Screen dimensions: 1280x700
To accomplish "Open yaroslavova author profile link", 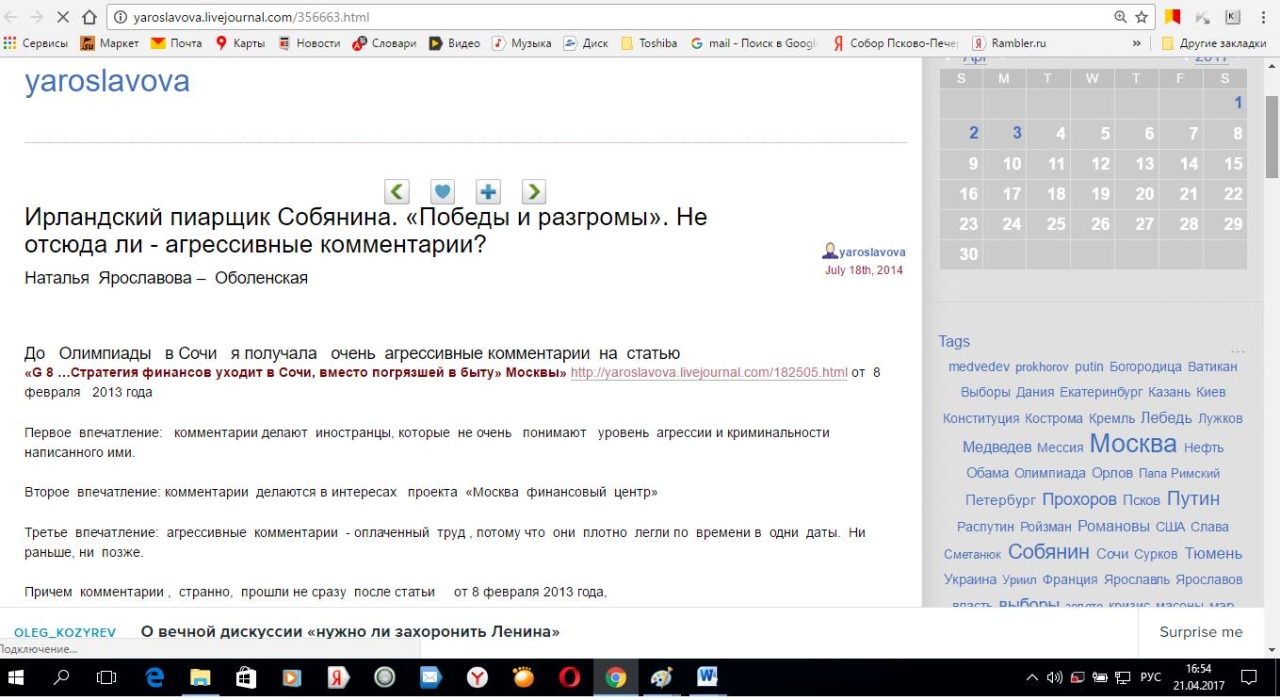I will click(872, 252).
